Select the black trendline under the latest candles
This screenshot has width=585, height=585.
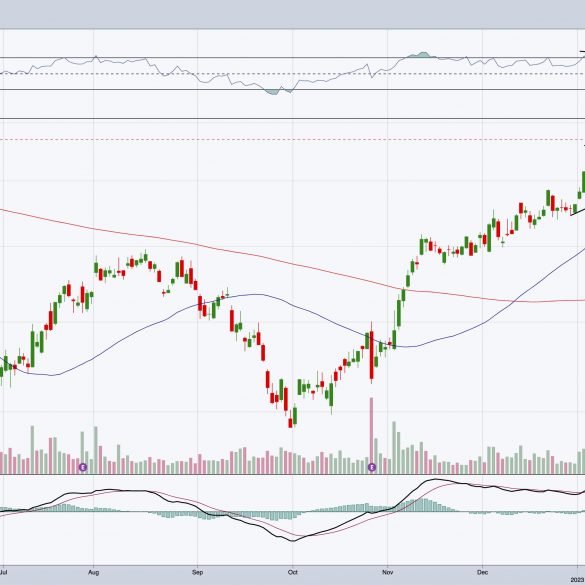(578, 212)
